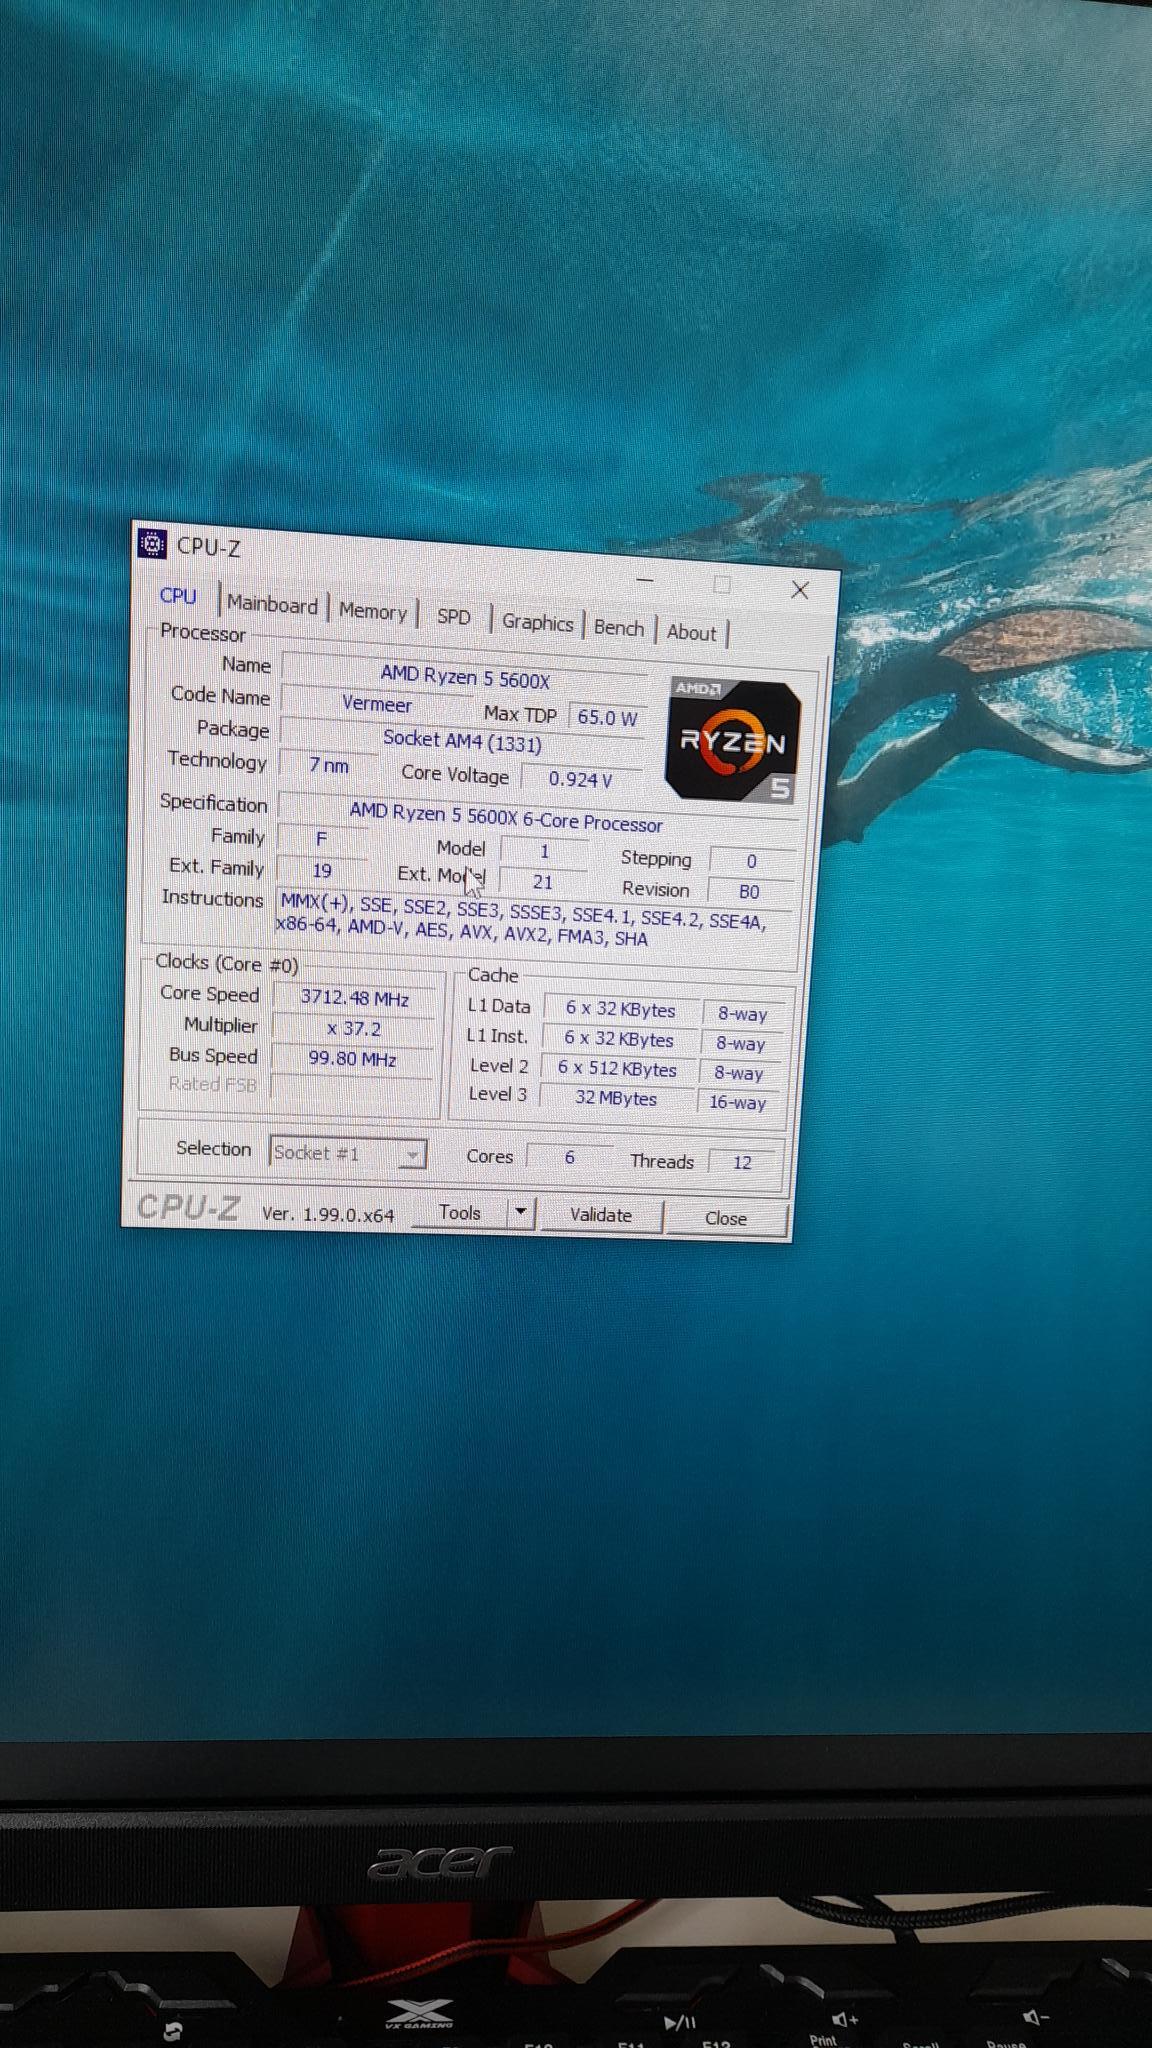Click the AMD Ryzen 5 logo badge

(x=733, y=741)
